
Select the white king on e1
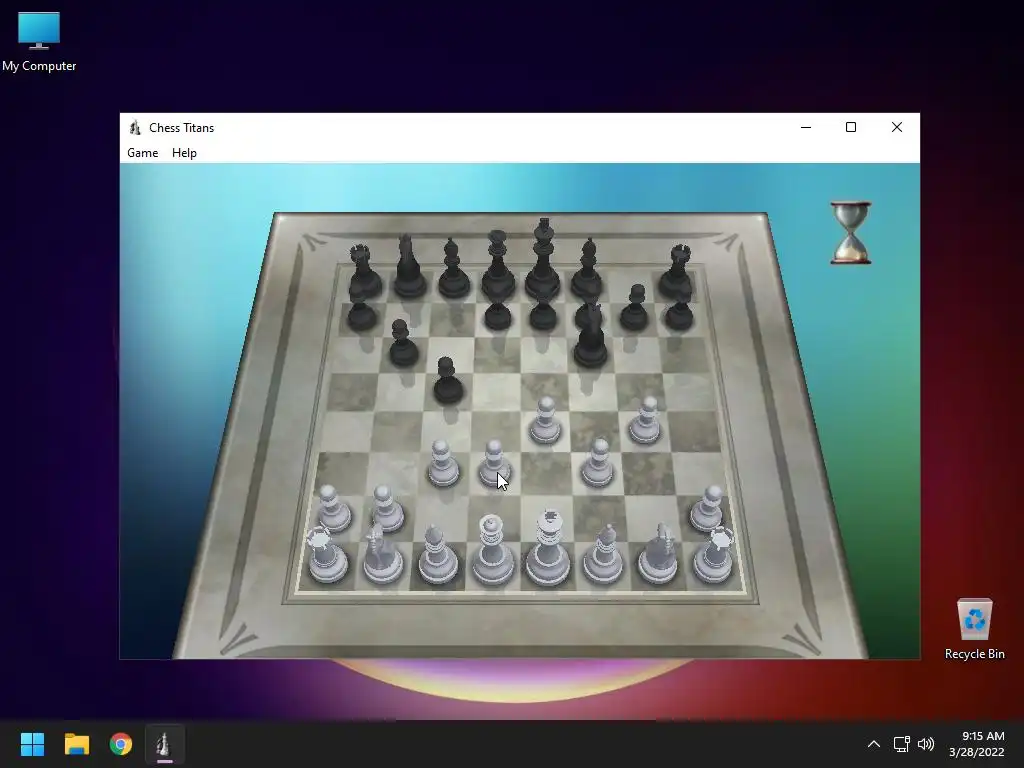pyautogui.click(x=548, y=547)
